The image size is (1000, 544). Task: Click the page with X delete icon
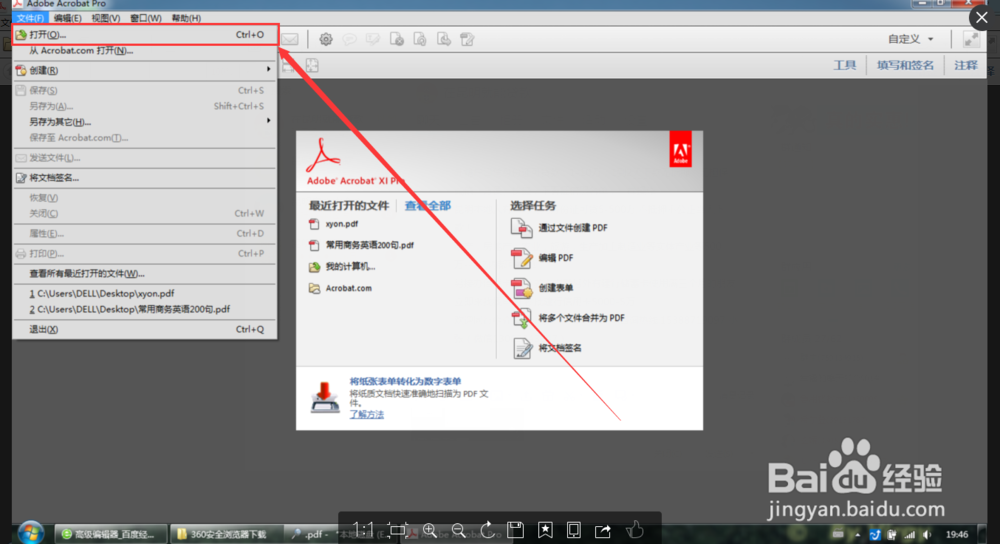click(397, 40)
